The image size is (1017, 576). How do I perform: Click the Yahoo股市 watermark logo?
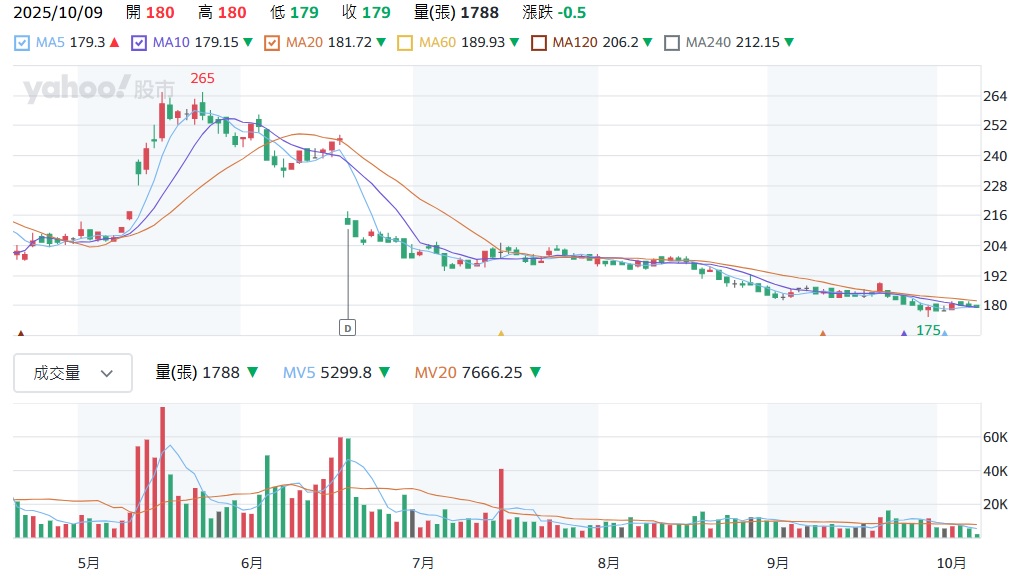98,89
